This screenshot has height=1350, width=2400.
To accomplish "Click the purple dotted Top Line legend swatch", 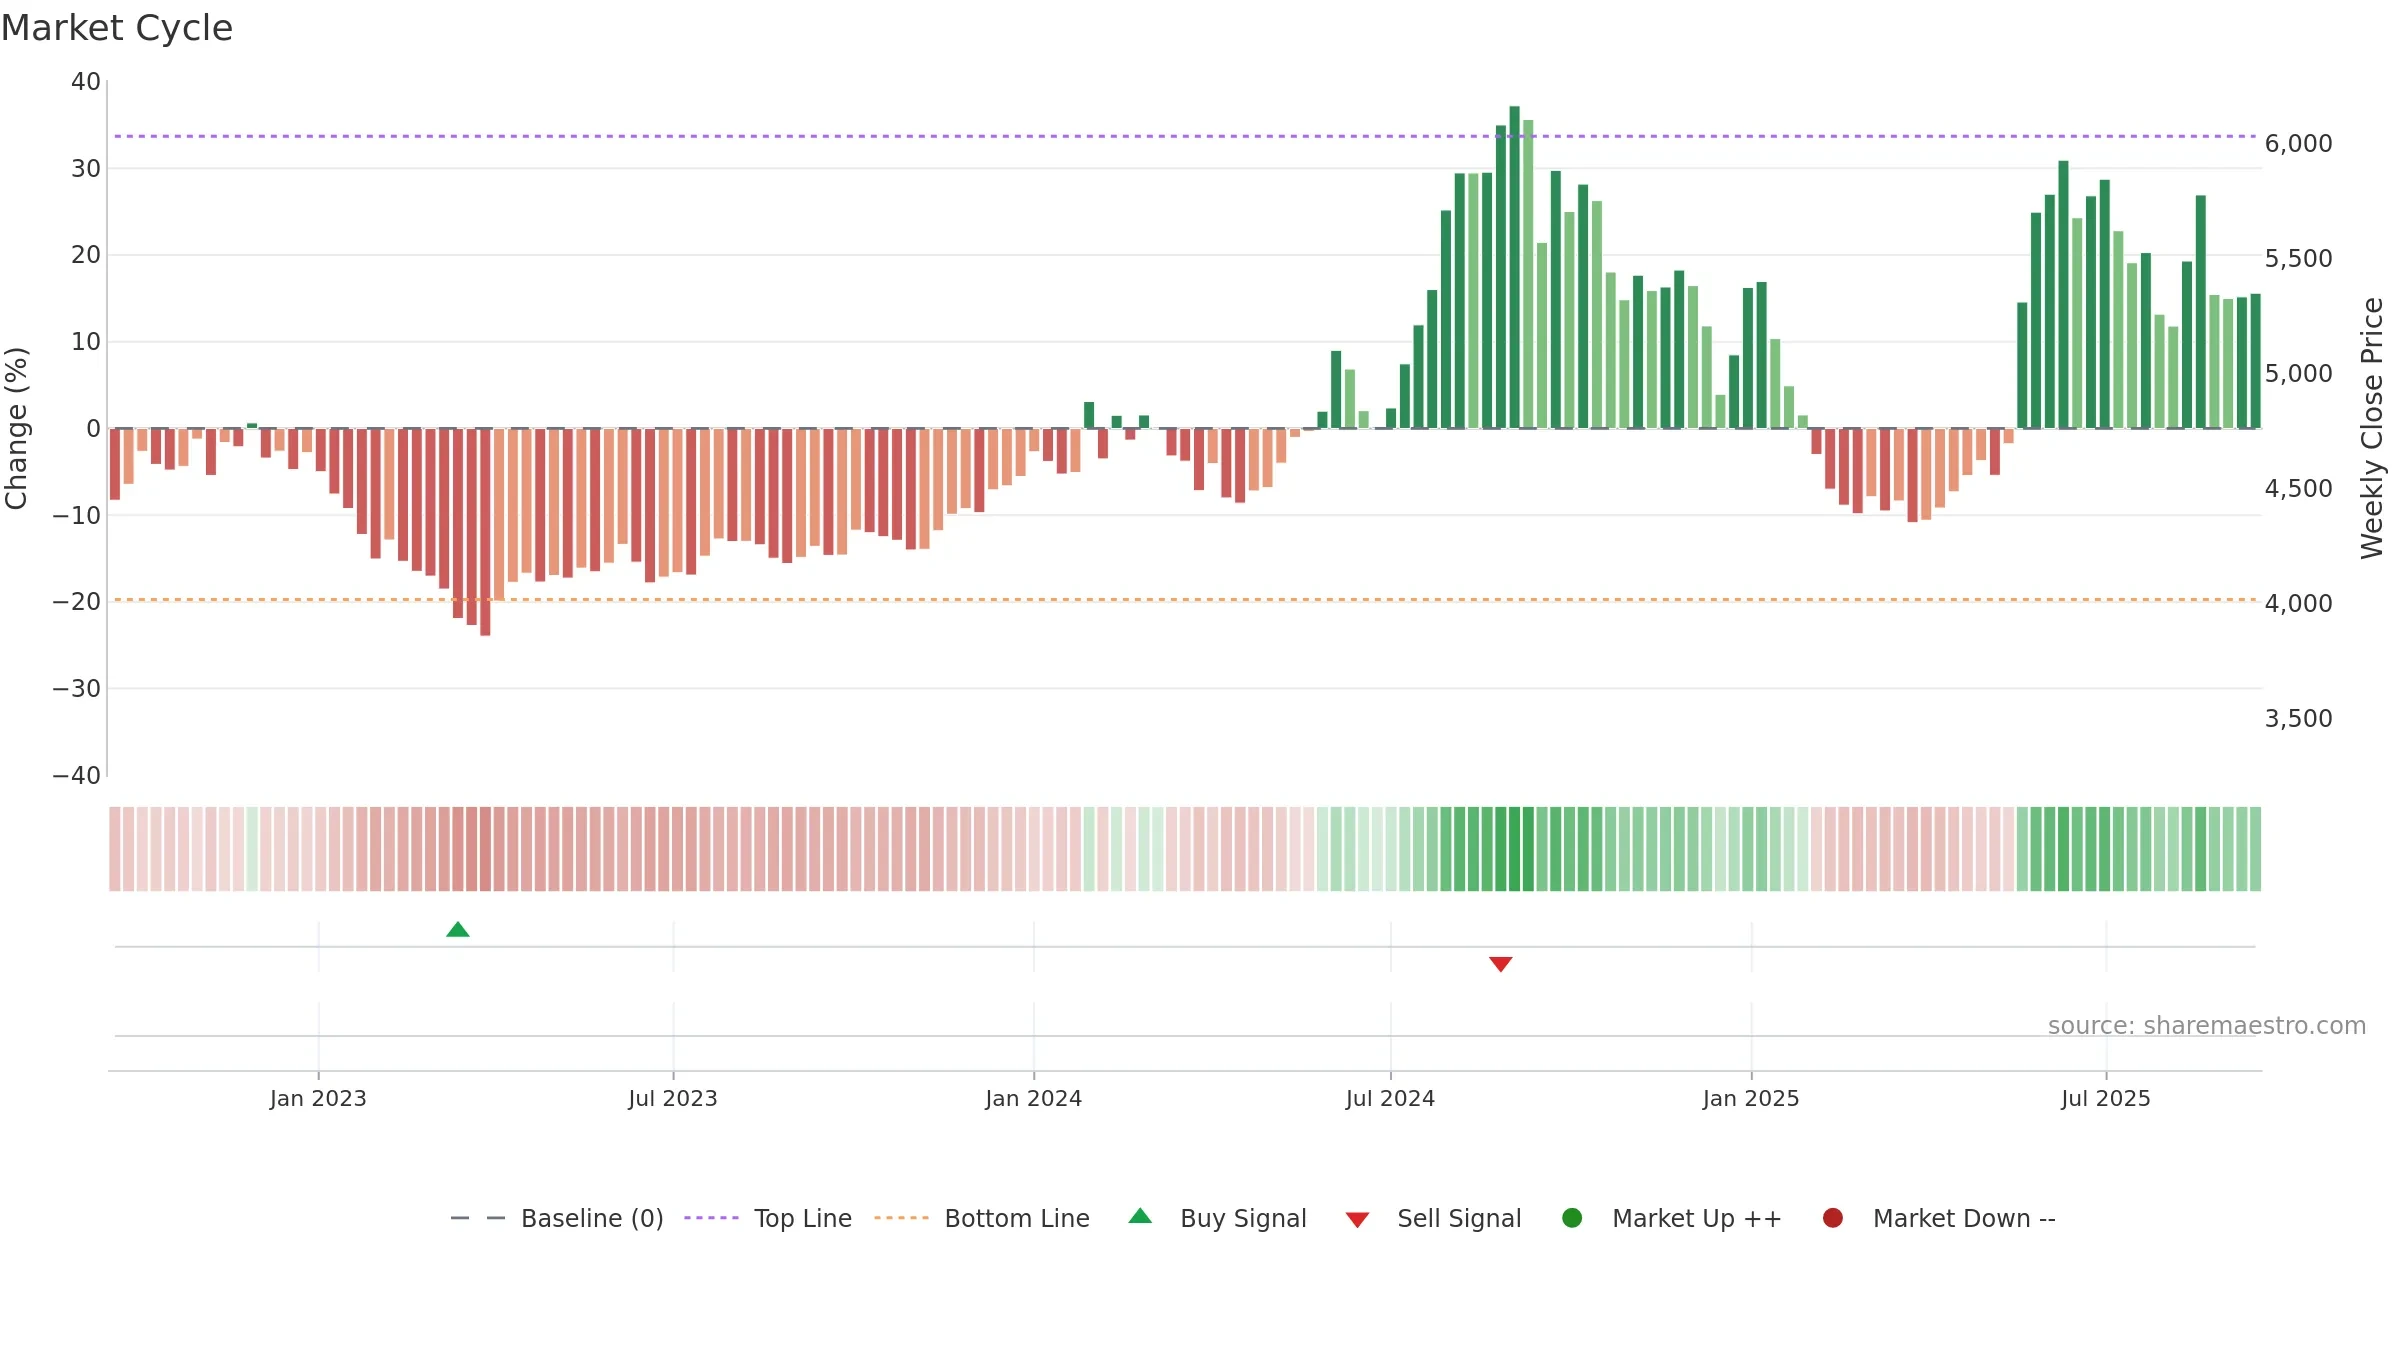I will (x=711, y=1218).
